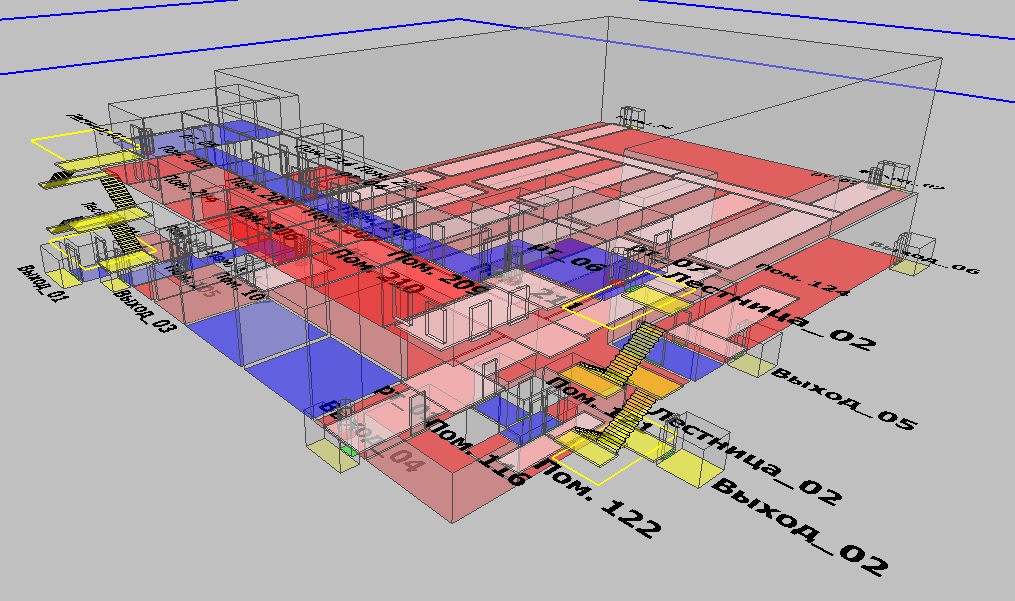Image resolution: width=1015 pixels, height=601 pixels.
Task: Select the Выход_02 exit label
Action: [x=800, y=528]
